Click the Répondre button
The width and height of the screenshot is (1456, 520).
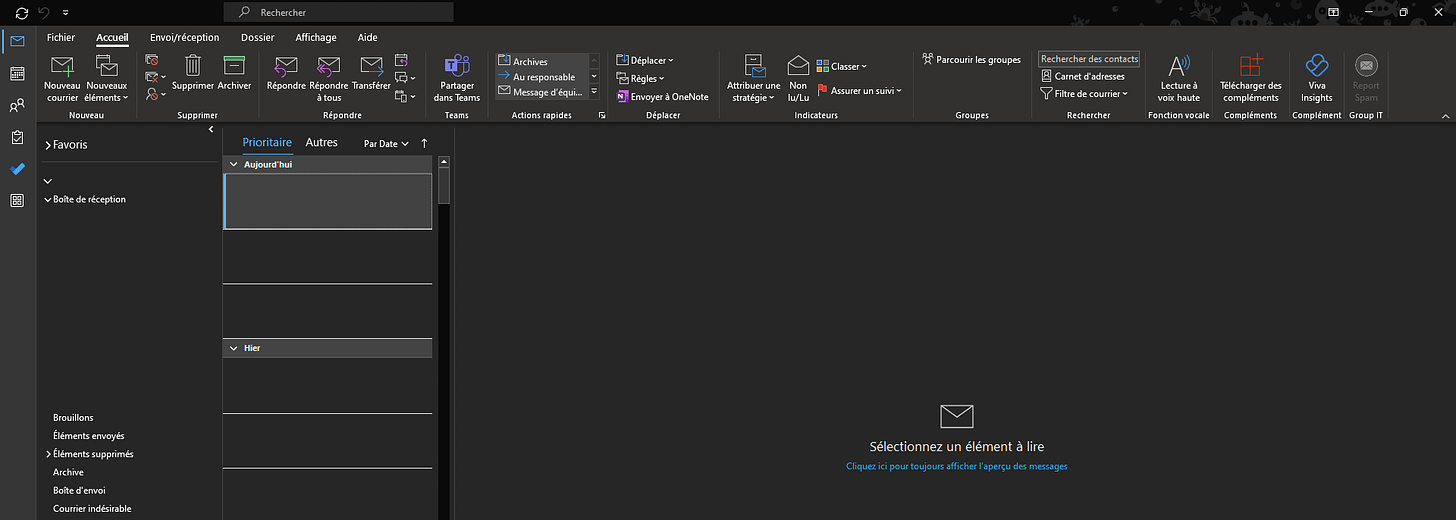[x=286, y=72]
